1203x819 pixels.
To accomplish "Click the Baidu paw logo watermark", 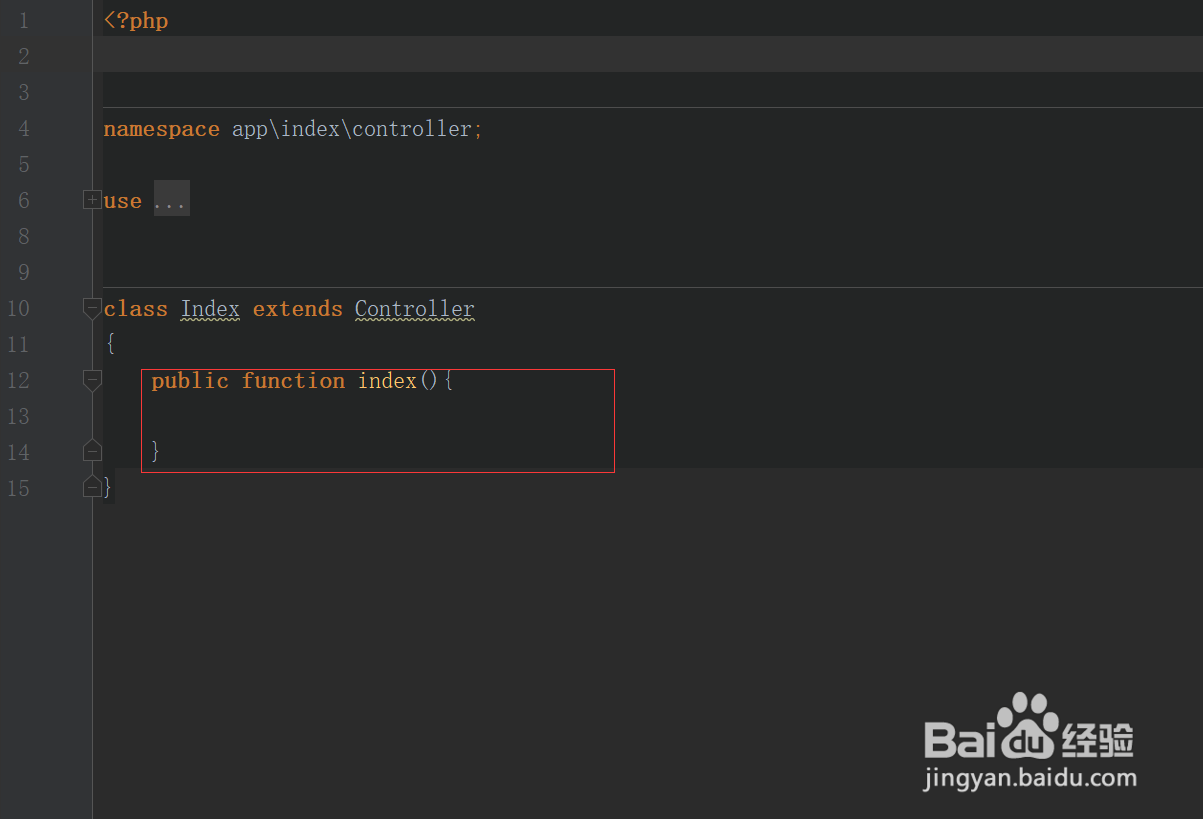I will point(1028,722).
